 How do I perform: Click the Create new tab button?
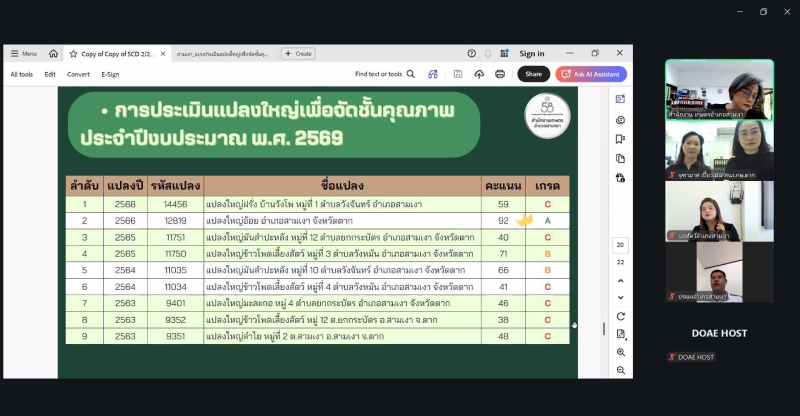[x=298, y=53]
